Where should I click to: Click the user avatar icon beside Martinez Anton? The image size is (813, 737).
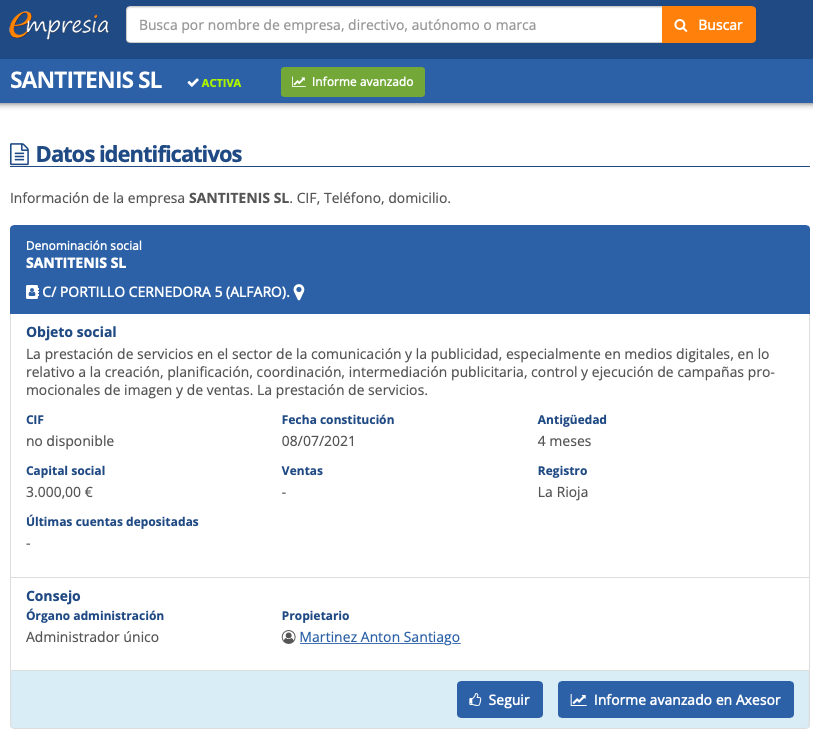[x=289, y=637]
